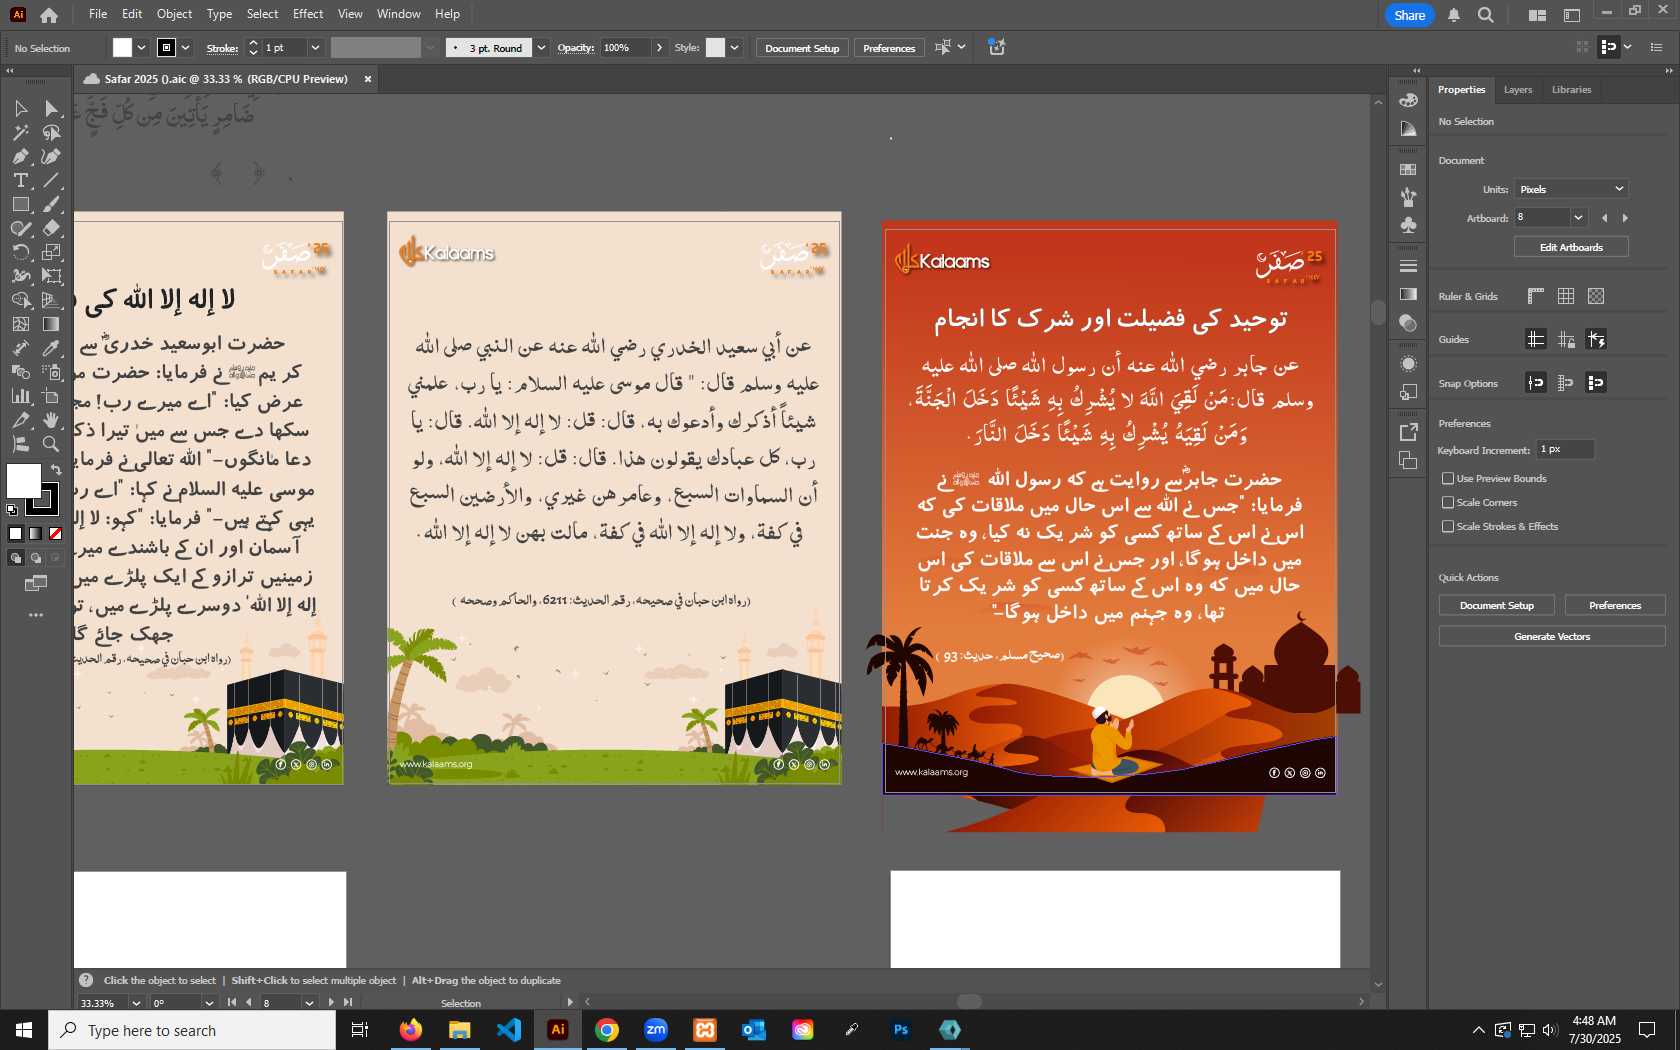This screenshot has height=1050, width=1680.
Task: Select the Paintbrush tool
Action: tap(51, 204)
